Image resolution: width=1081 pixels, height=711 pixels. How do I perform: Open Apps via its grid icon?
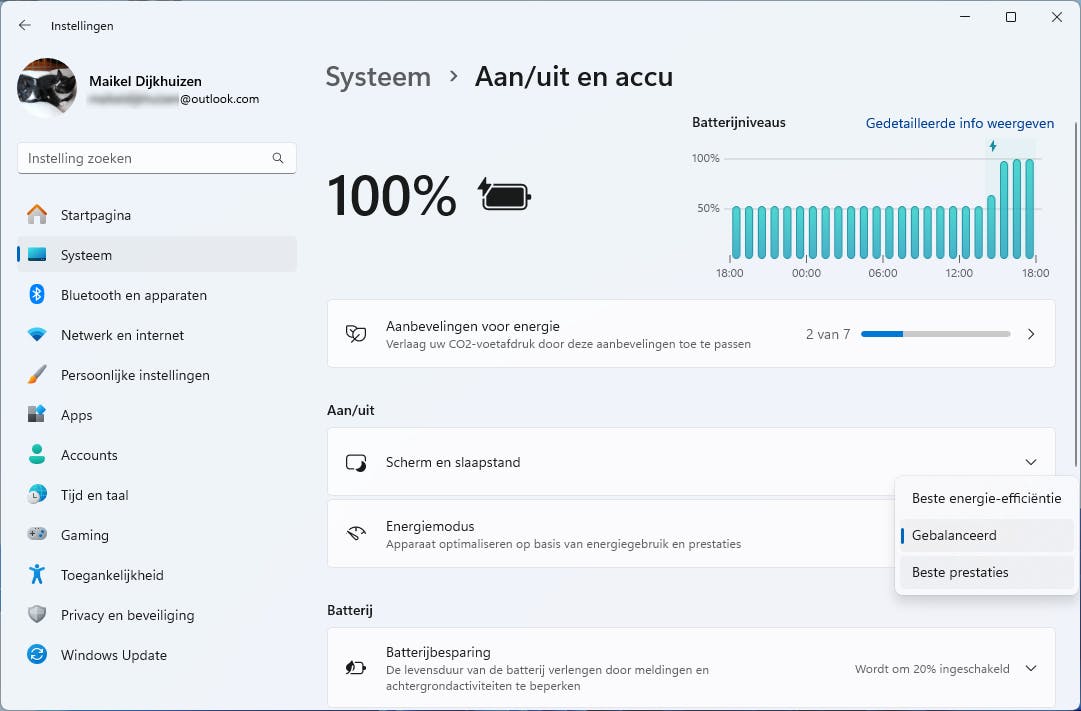click(x=36, y=415)
